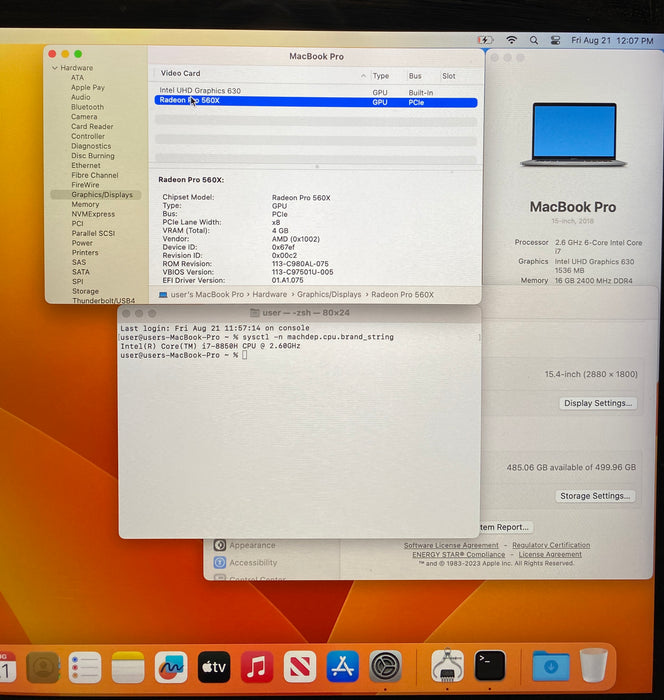This screenshot has height=700, width=664.
Task: Click the Display Settings button
Action: coord(598,403)
